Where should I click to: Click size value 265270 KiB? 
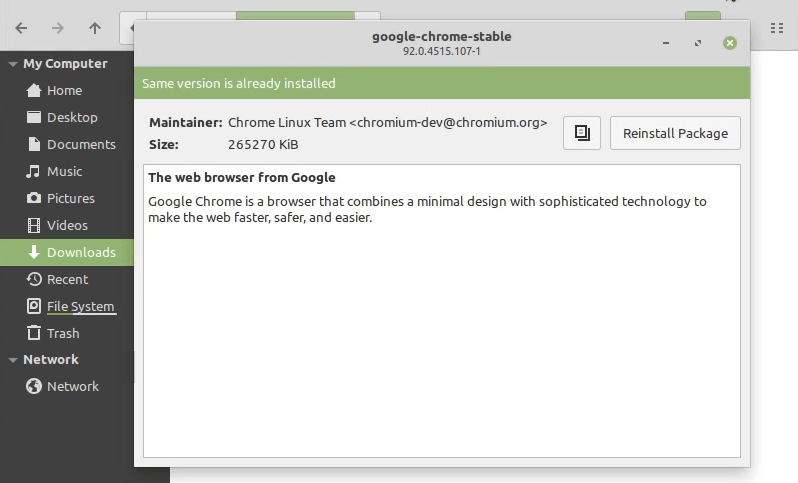[263, 145]
